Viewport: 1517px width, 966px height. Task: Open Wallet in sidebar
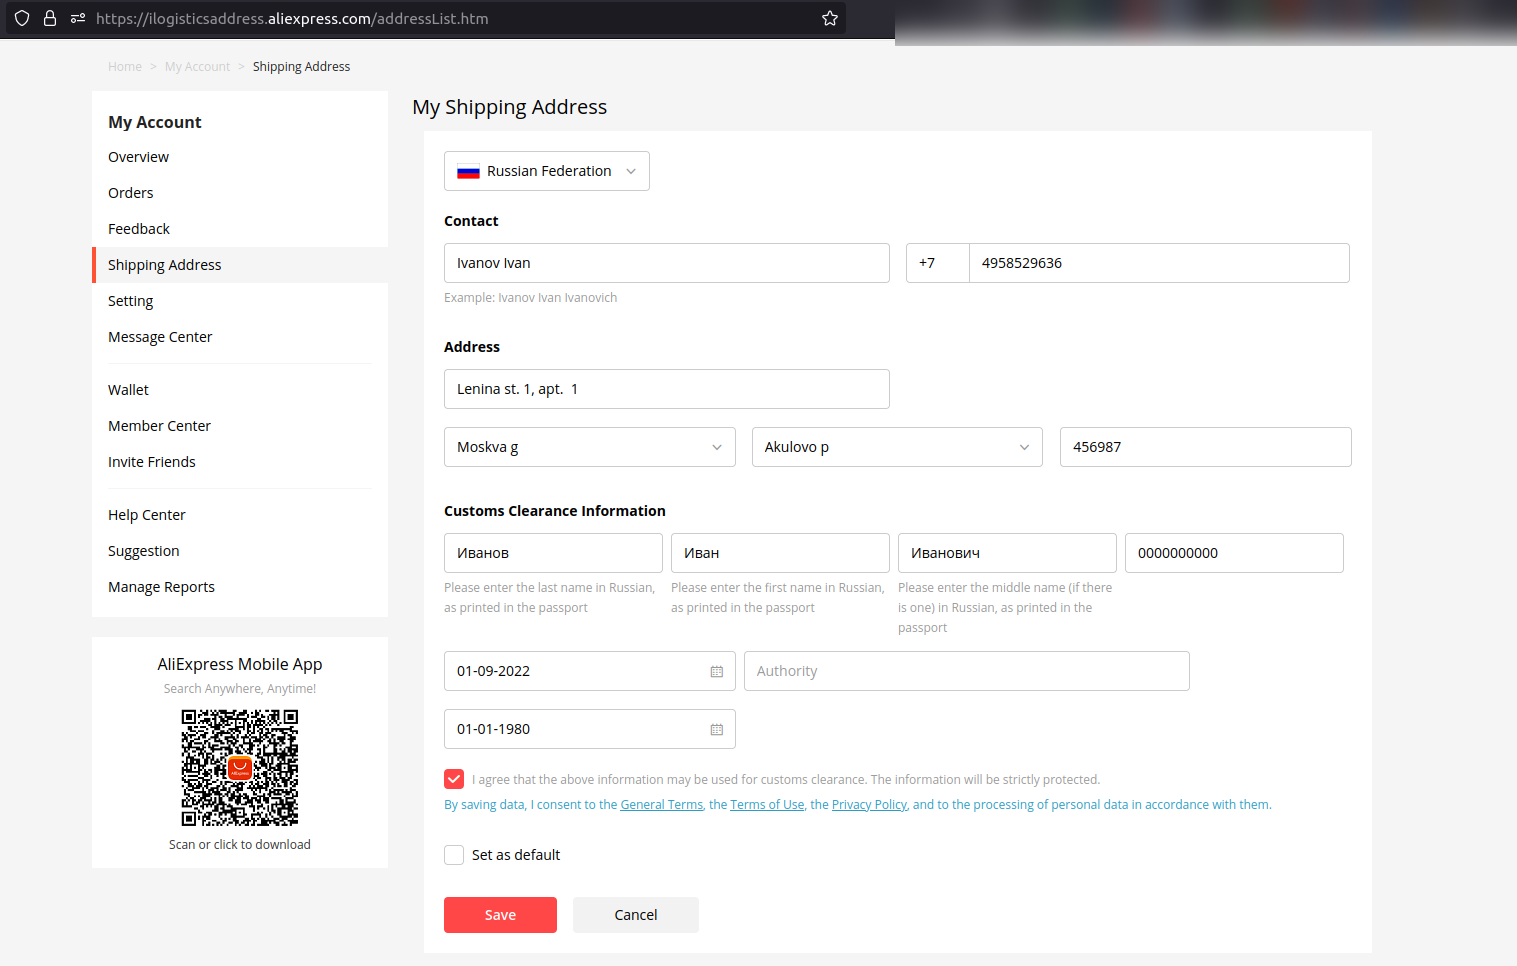click(x=128, y=390)
